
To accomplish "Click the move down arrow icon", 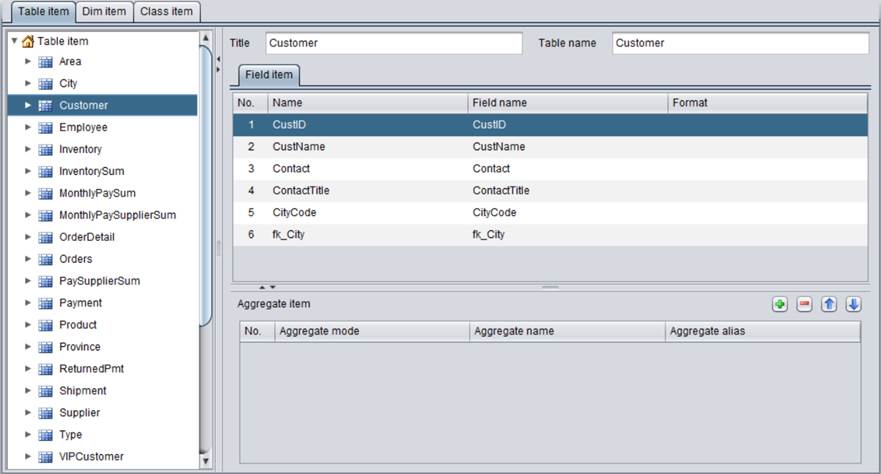I will click(x=853, y=304).
